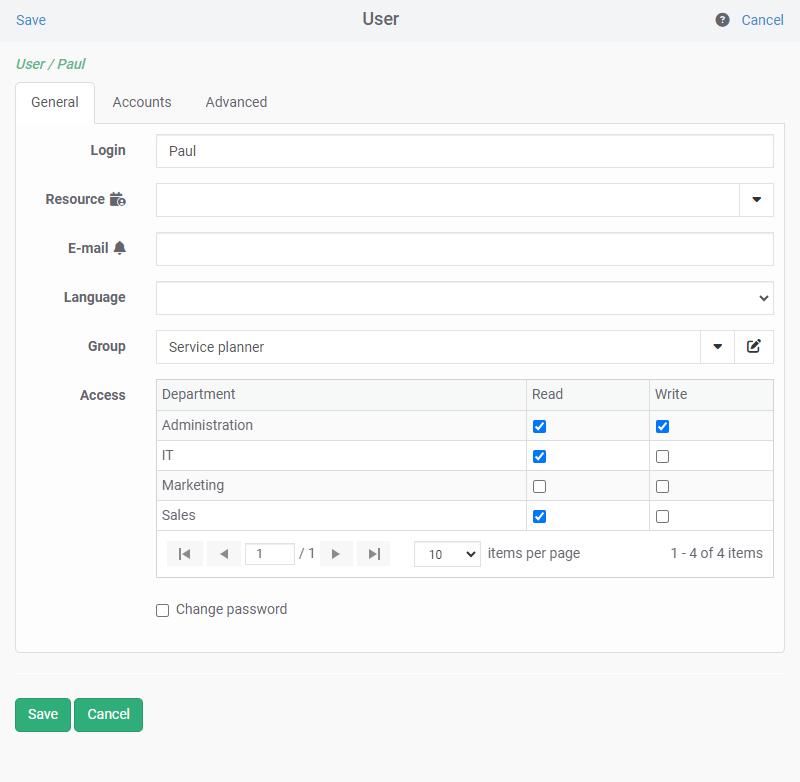
Task: Expand the Resource dropdown arrow
Action: (x=757, y=199)
